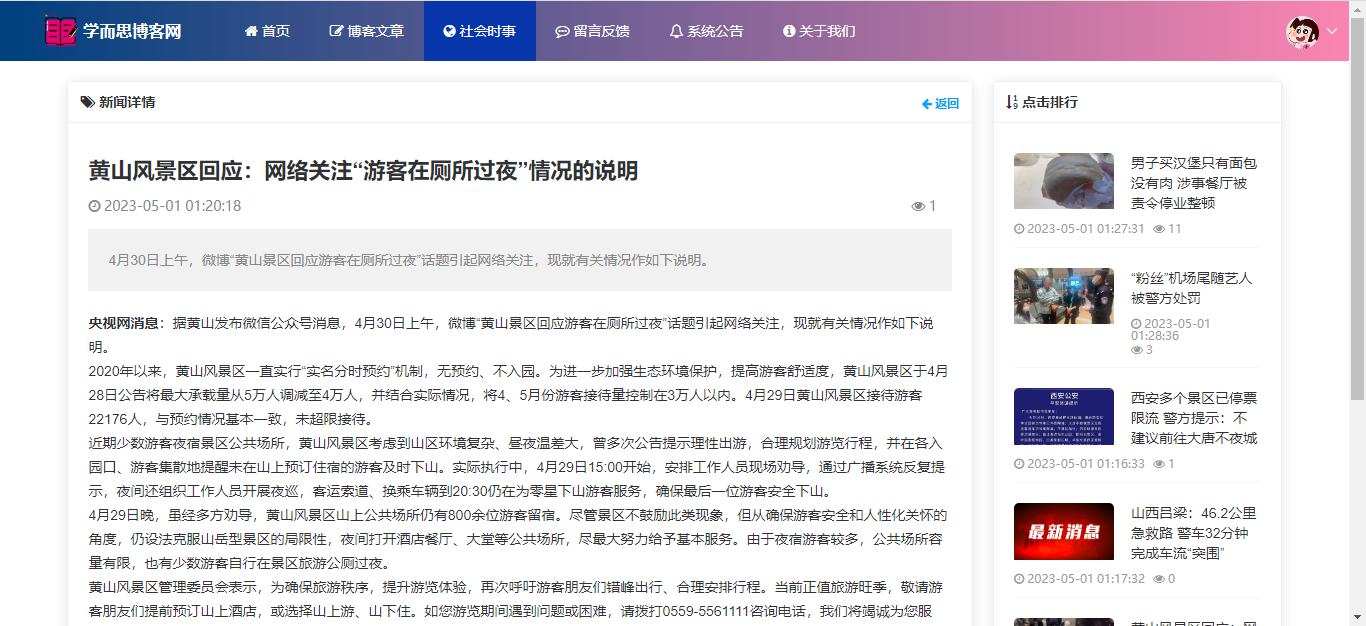Click the tags icon next to 新闻详情

87,102
